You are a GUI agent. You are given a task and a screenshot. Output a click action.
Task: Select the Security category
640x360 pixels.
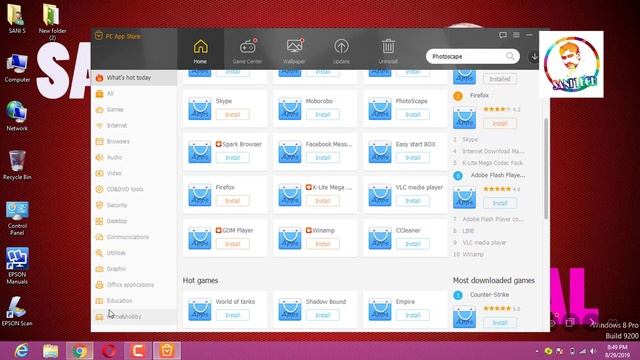[x=134, y=205]
